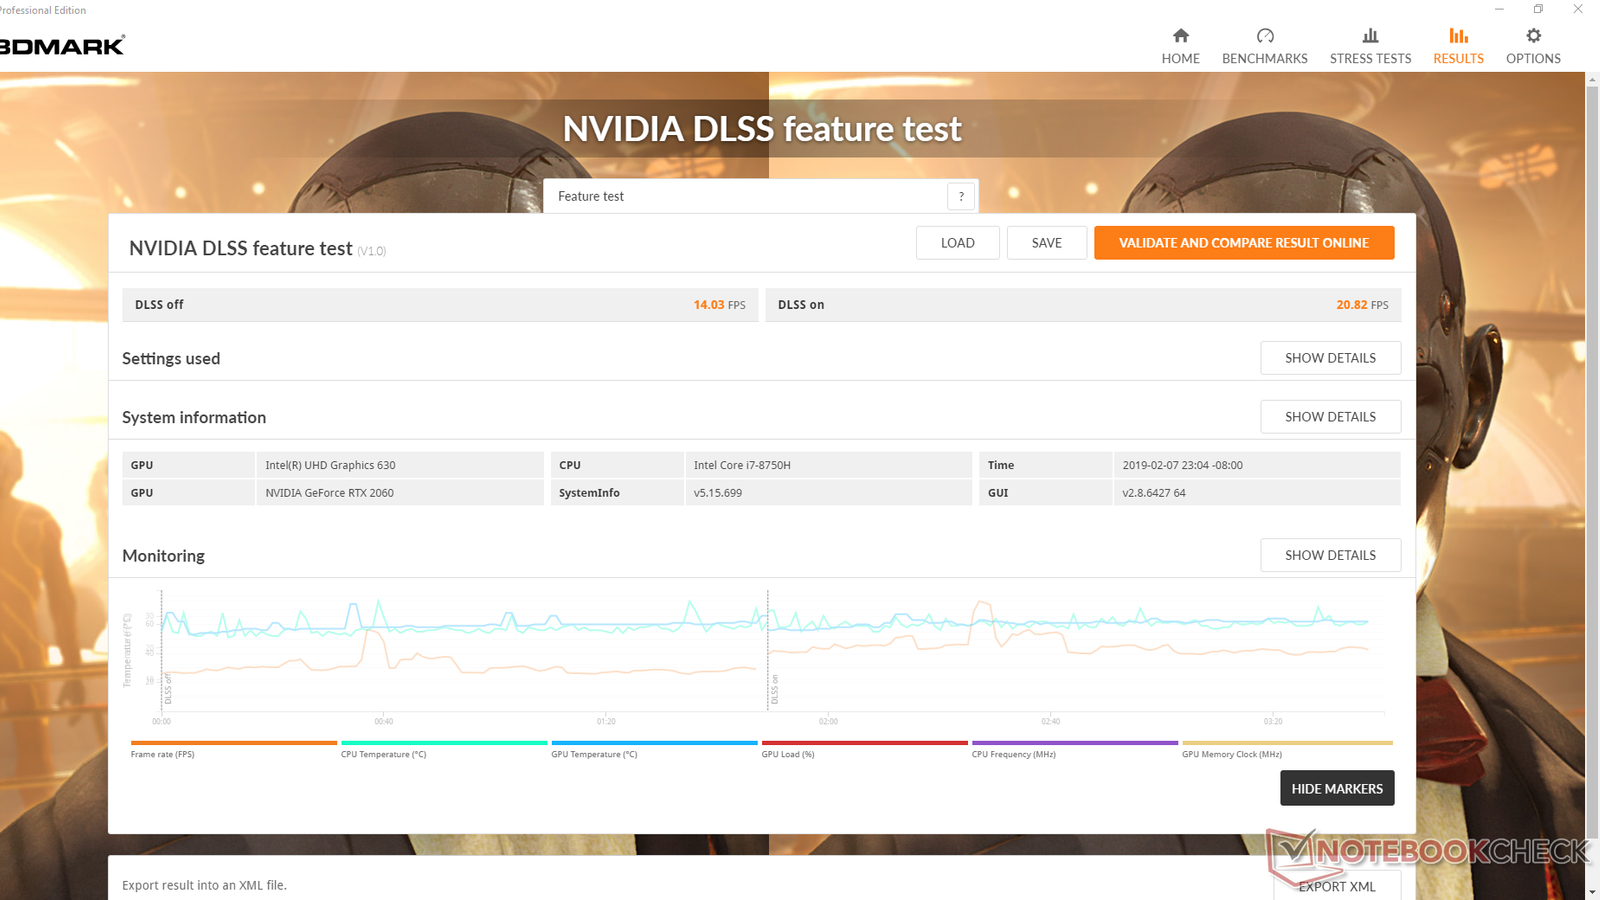Click the SAVE button
1600x900 pixels.
tap(1047, 243)
